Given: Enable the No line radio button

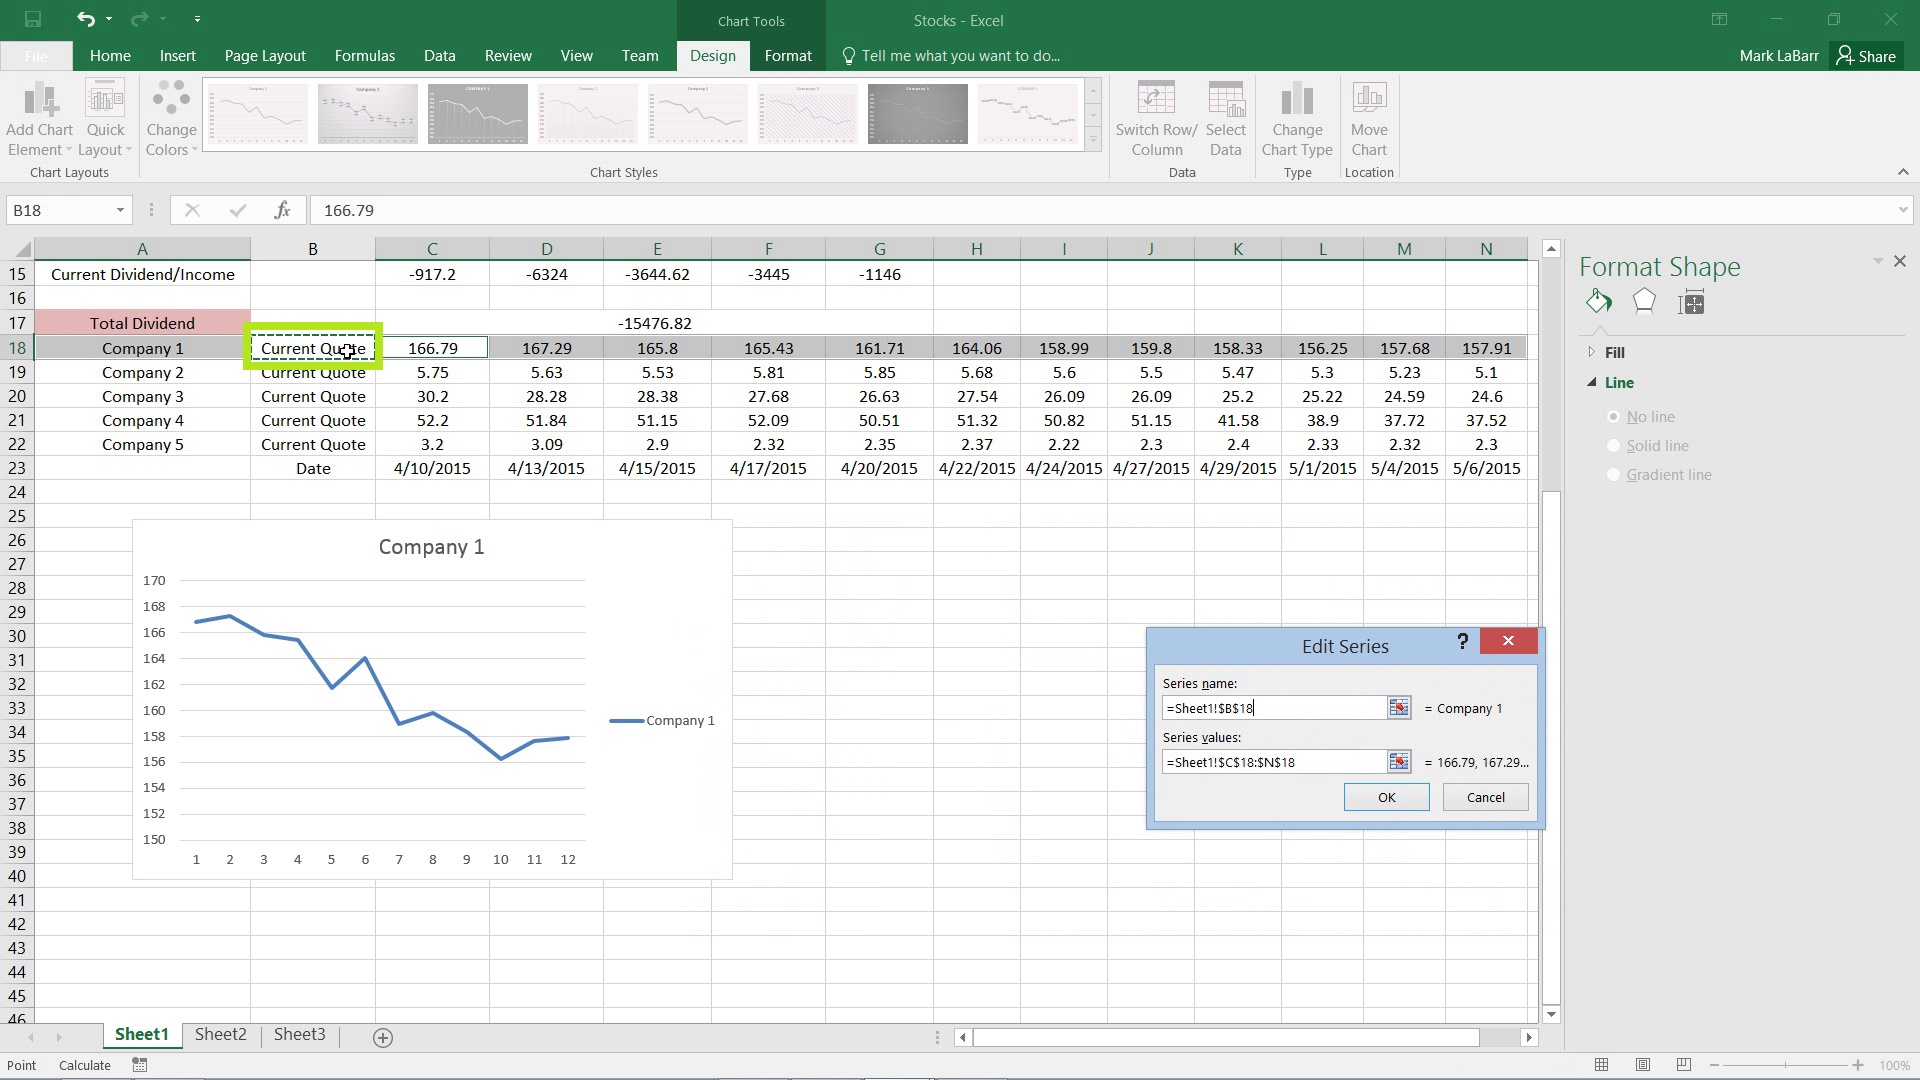Looking at the screenshot, I should [x=1614, y=417].
